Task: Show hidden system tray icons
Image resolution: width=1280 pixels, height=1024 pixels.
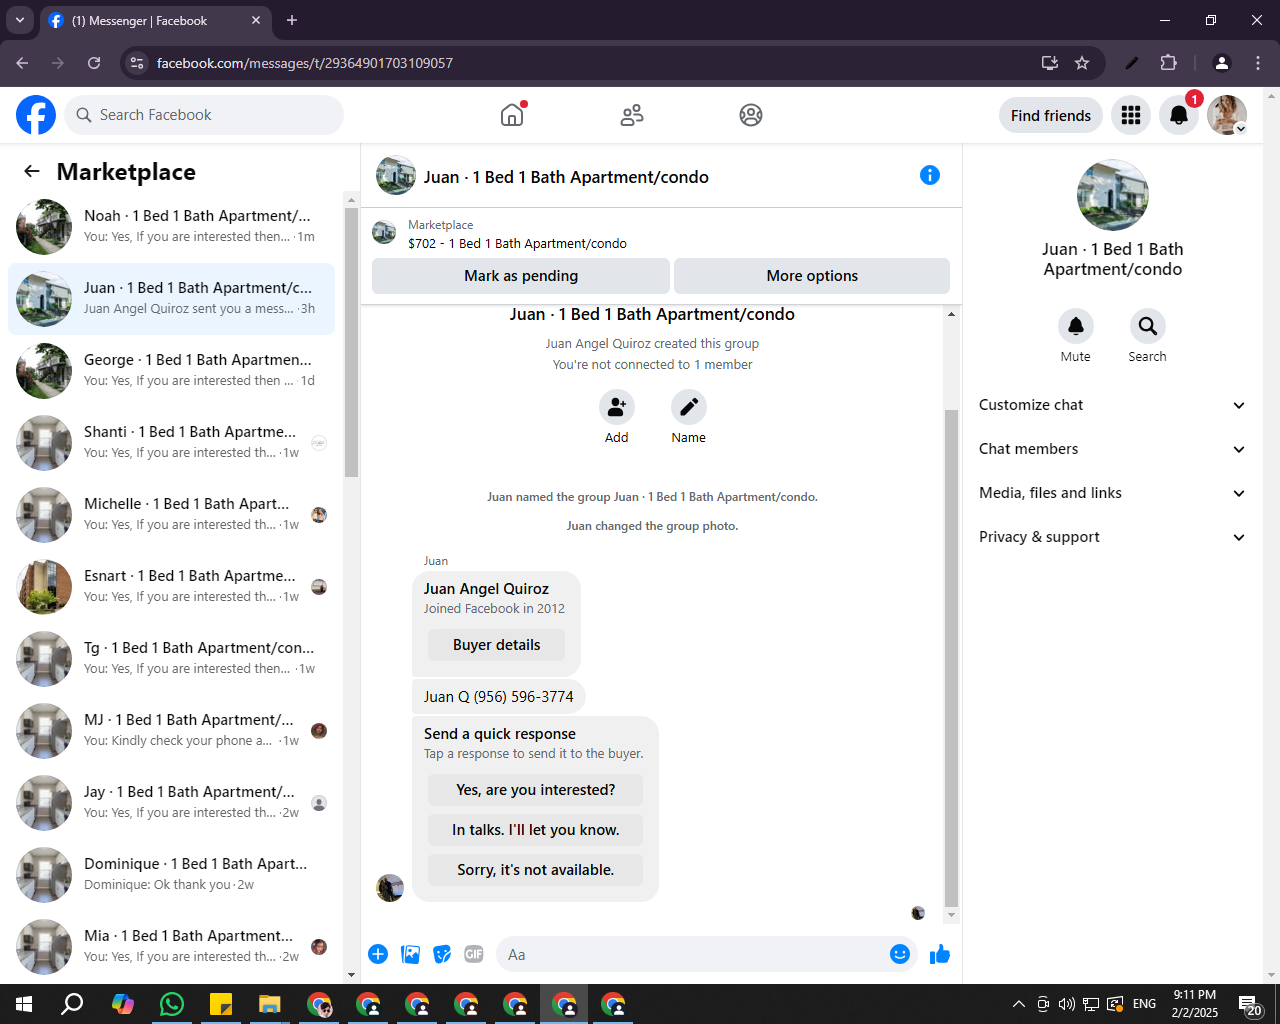Action: click(x=1018, y=1004)
